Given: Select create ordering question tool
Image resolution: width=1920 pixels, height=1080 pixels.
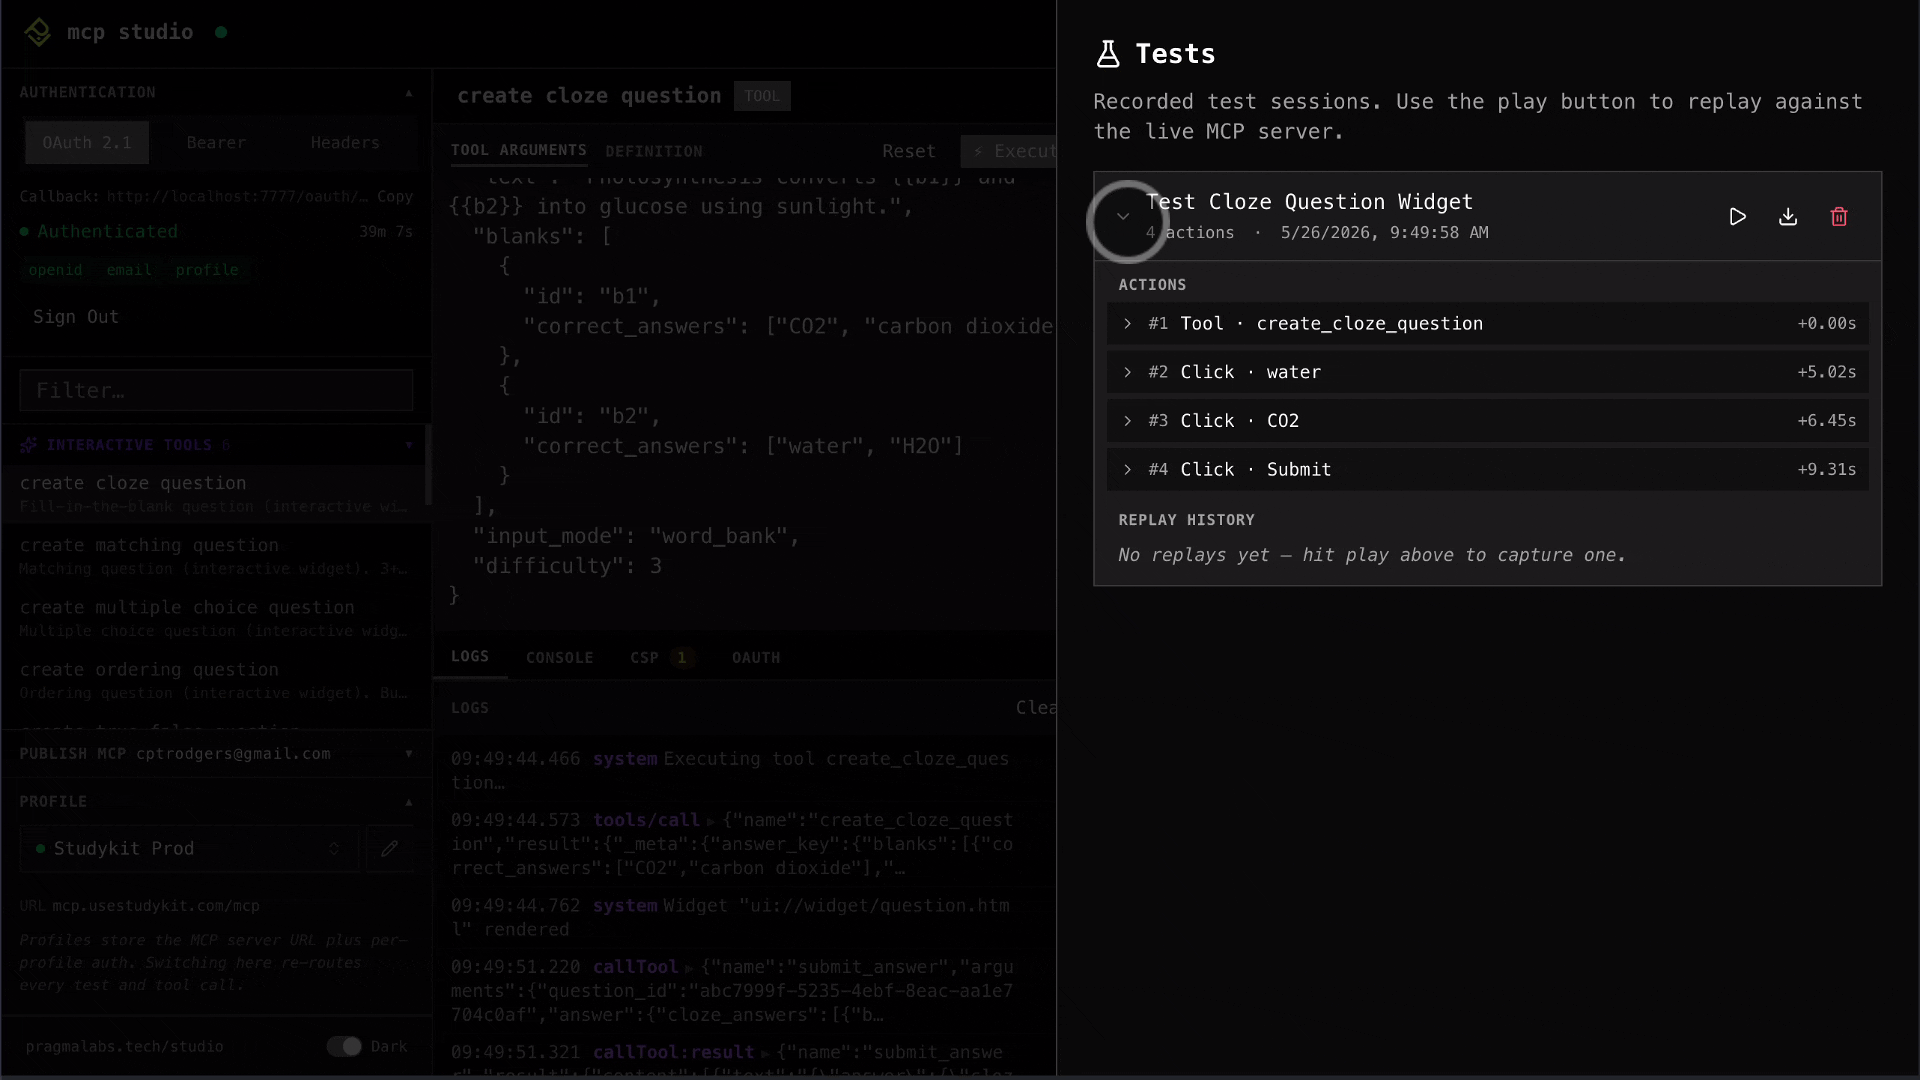Looking at the screenshot, I should coord(214,680).
